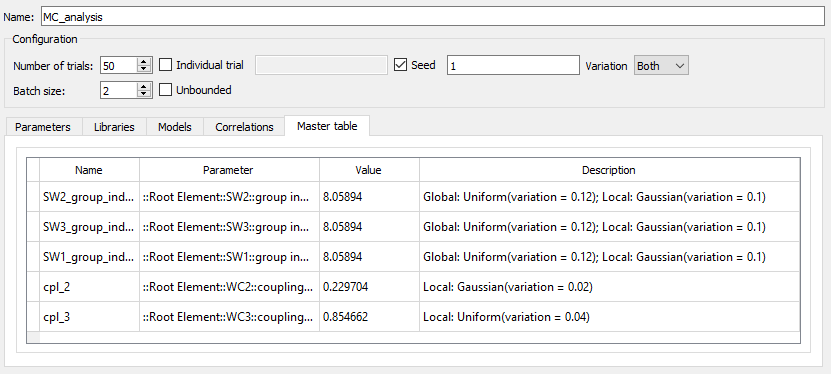Select the Master table tab
This screenshot has width=831, height=374.
[327, 126]
